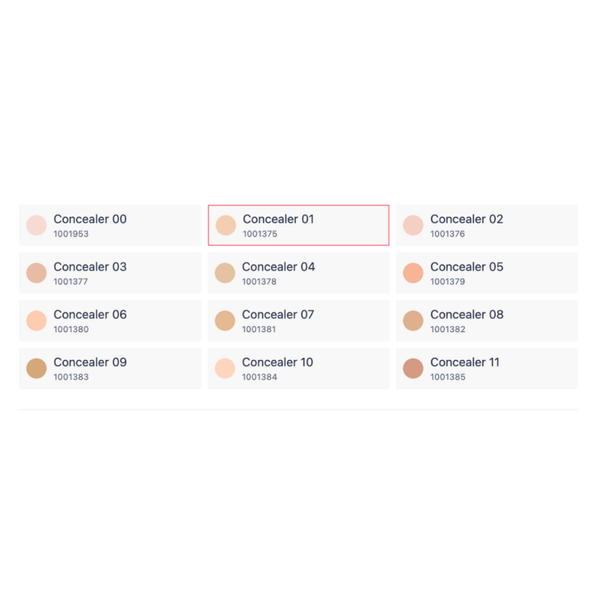Select the "Concealer 08" label text

[x=467, y=315]
